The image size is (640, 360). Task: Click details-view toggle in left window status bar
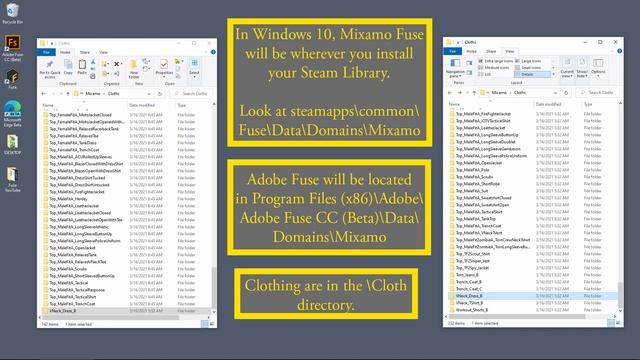point(204,324)
